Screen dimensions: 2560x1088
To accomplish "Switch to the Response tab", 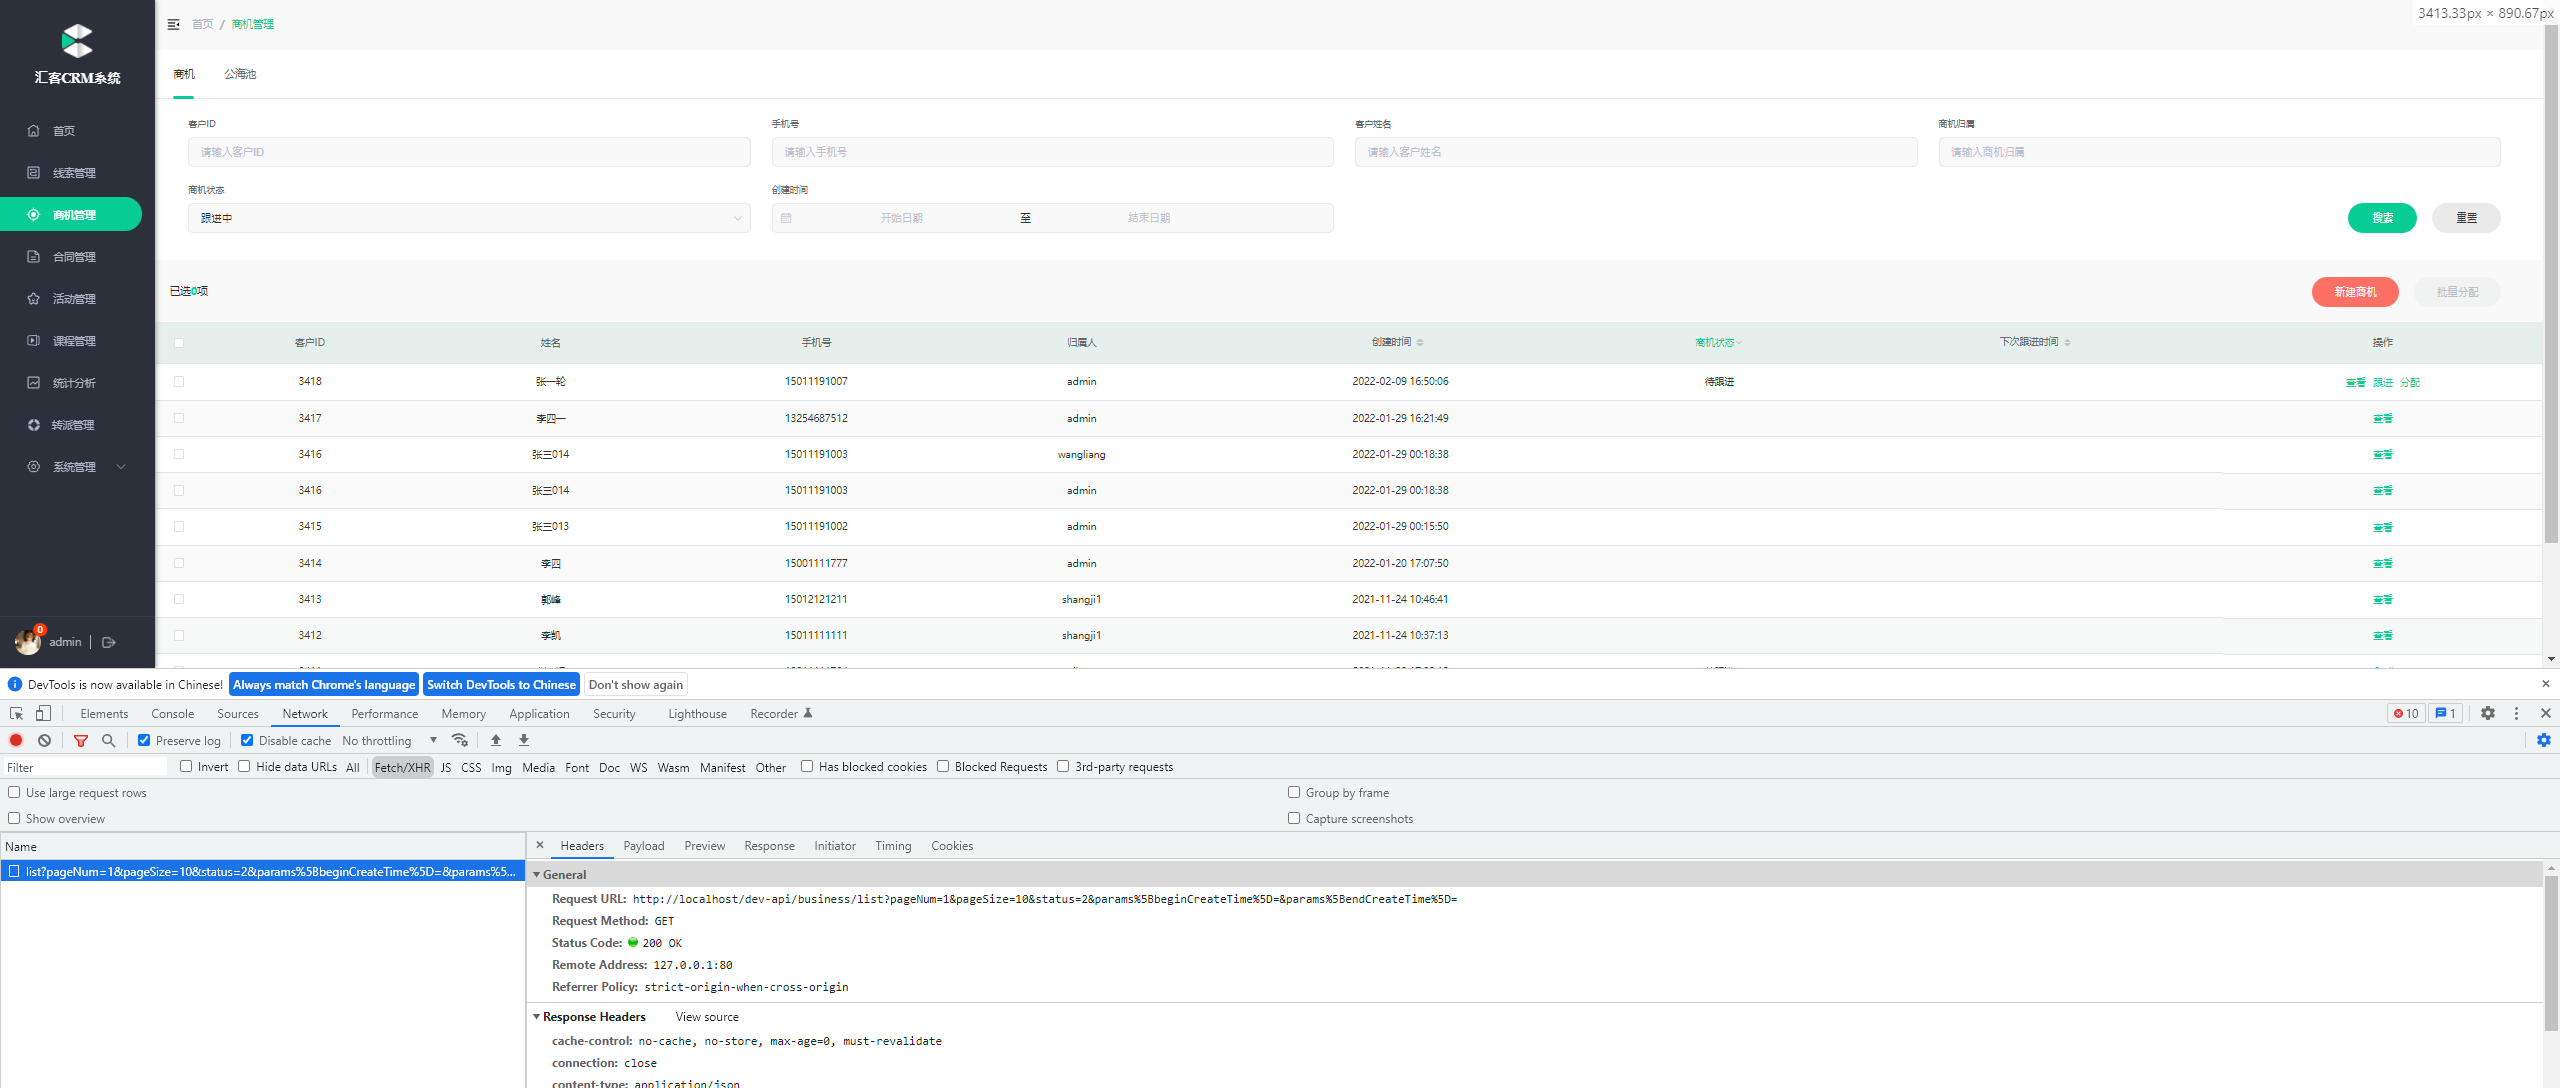I will (769, 846).
